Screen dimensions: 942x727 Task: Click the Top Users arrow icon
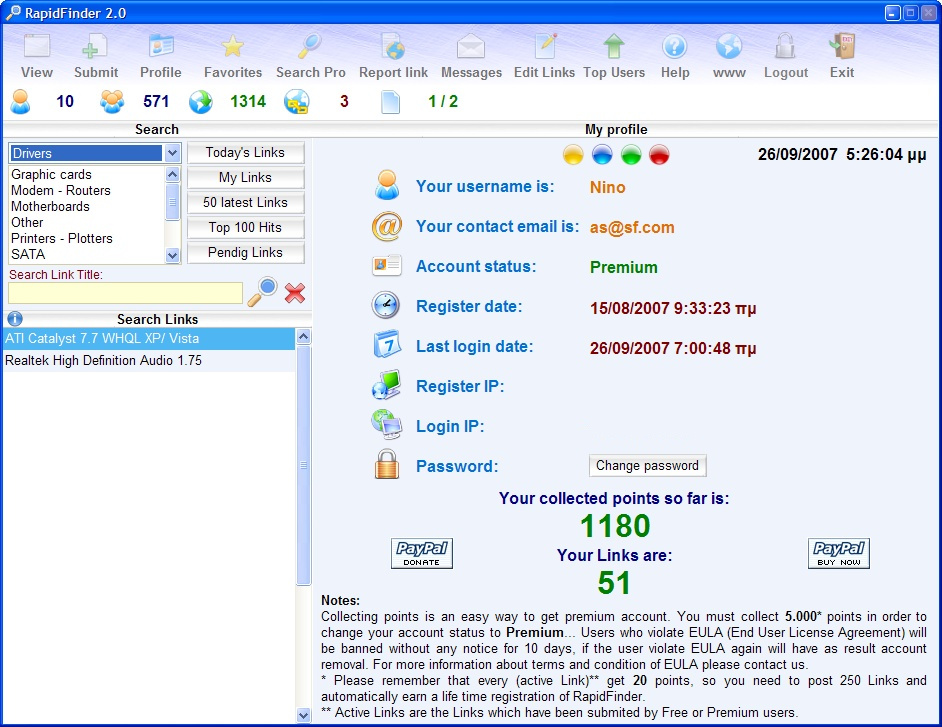click(x=614, y=48)
